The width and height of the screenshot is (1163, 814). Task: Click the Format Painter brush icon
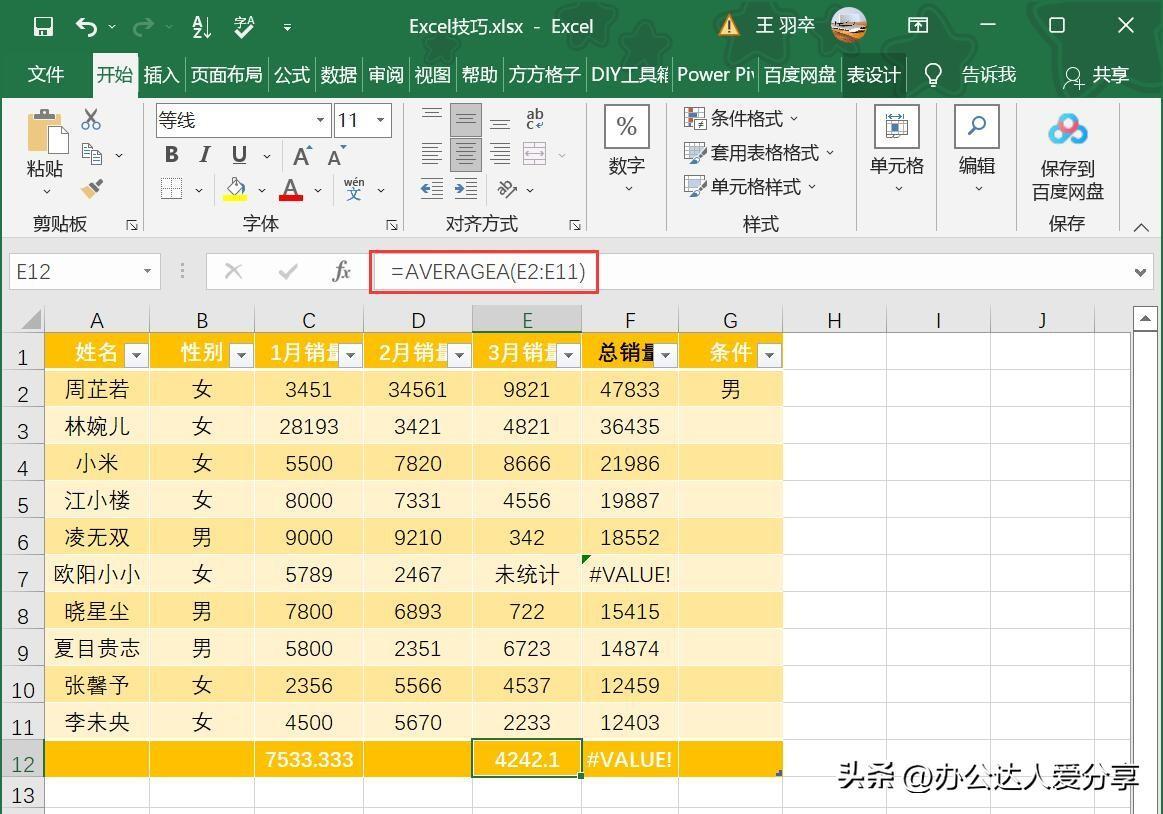coord(92,189)
